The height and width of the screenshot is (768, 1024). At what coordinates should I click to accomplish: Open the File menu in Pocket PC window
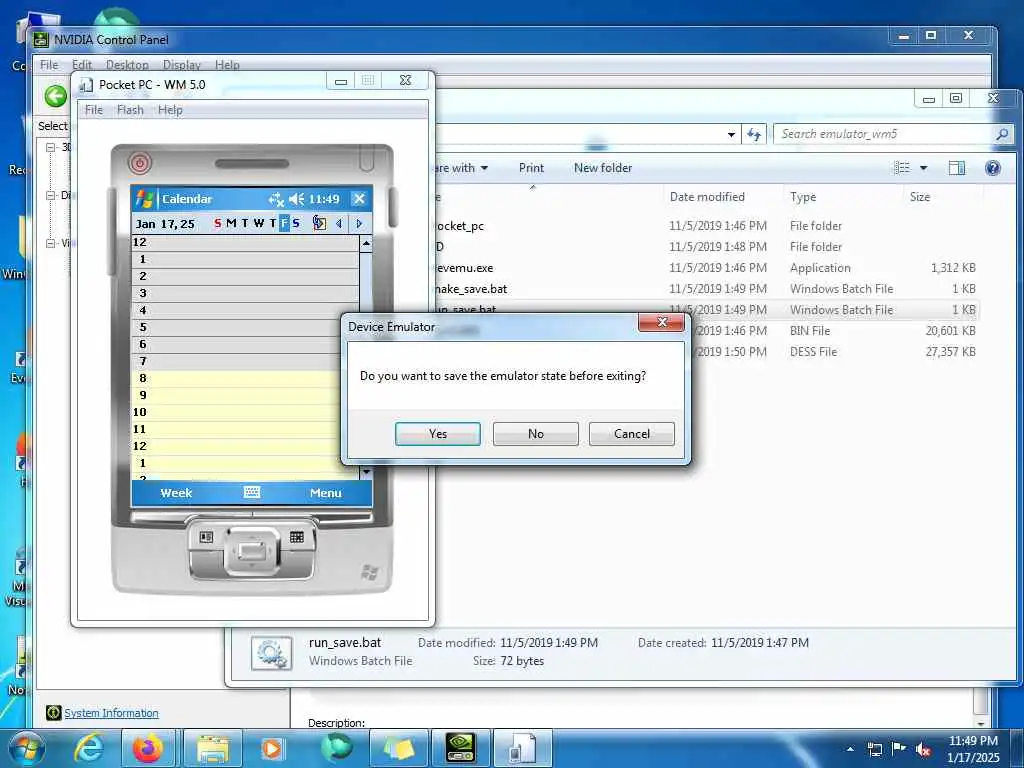click(93, 110)
